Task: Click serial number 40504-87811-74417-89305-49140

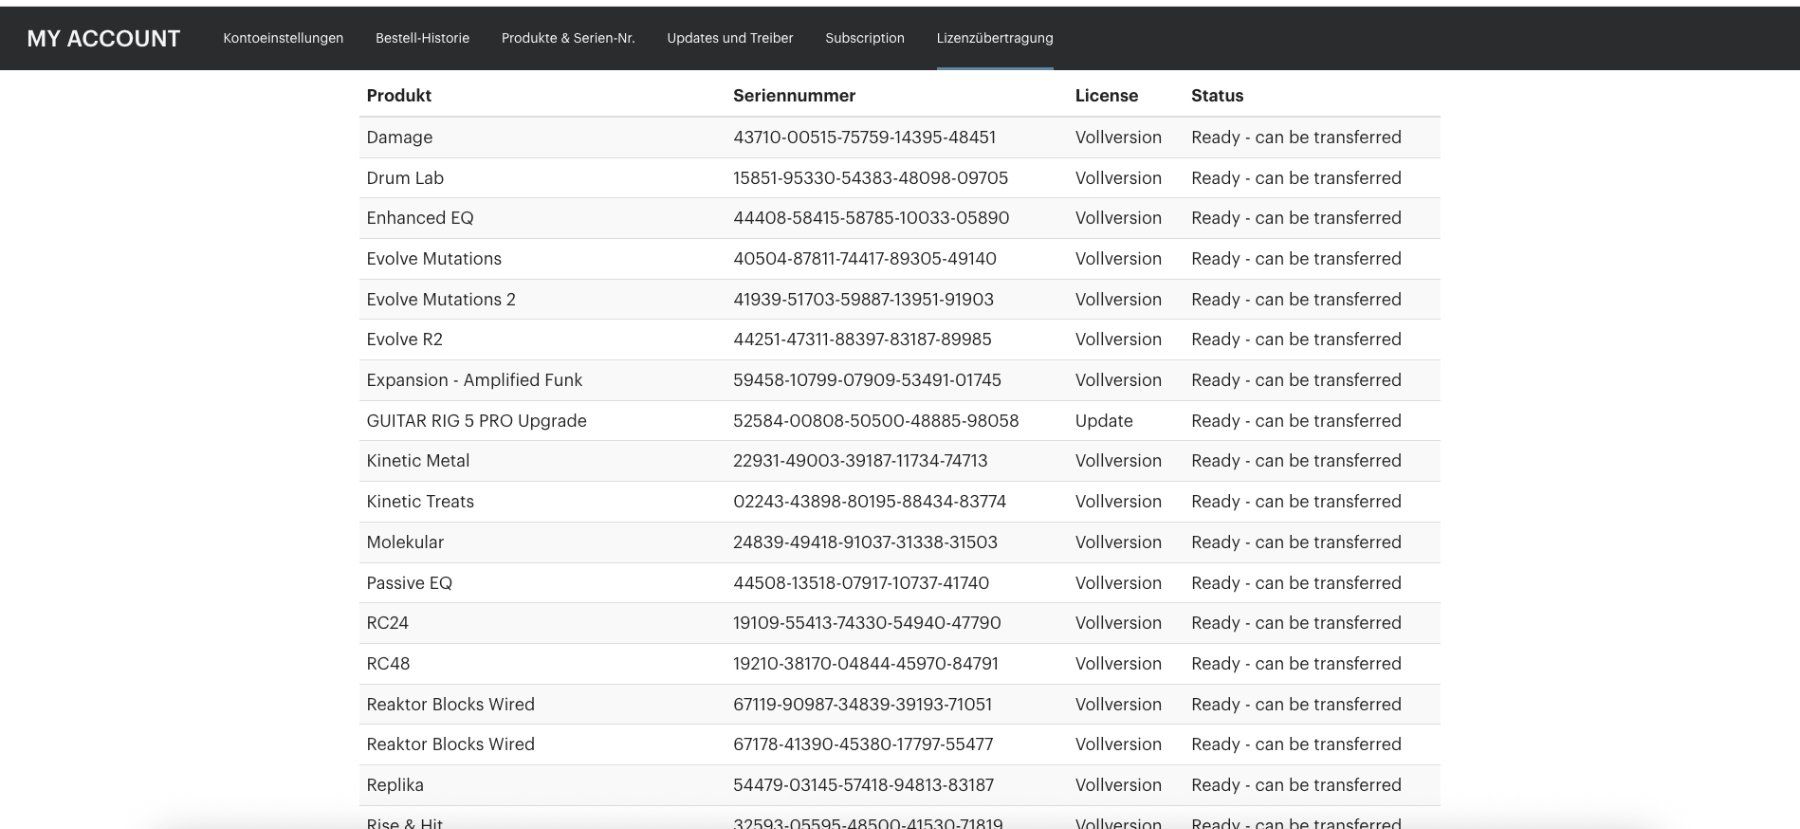Action: (x=864, y=259)
